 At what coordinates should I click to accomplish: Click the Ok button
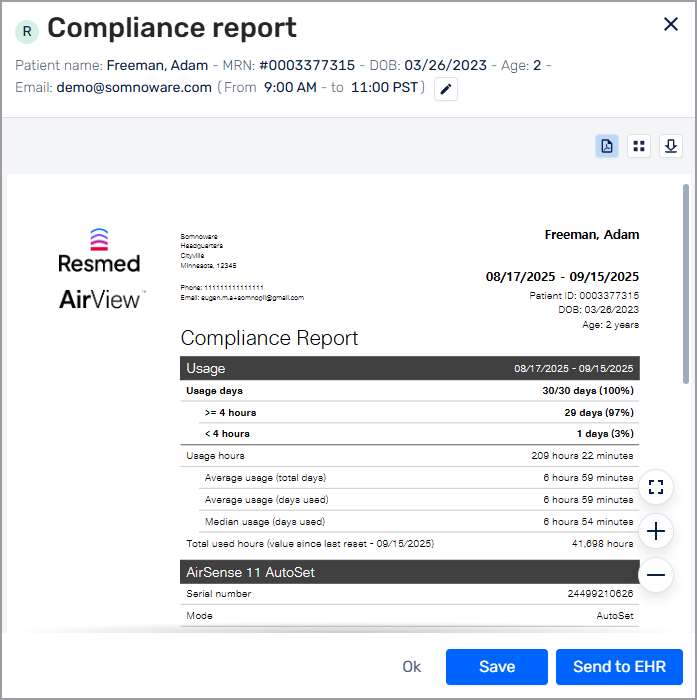411,667
